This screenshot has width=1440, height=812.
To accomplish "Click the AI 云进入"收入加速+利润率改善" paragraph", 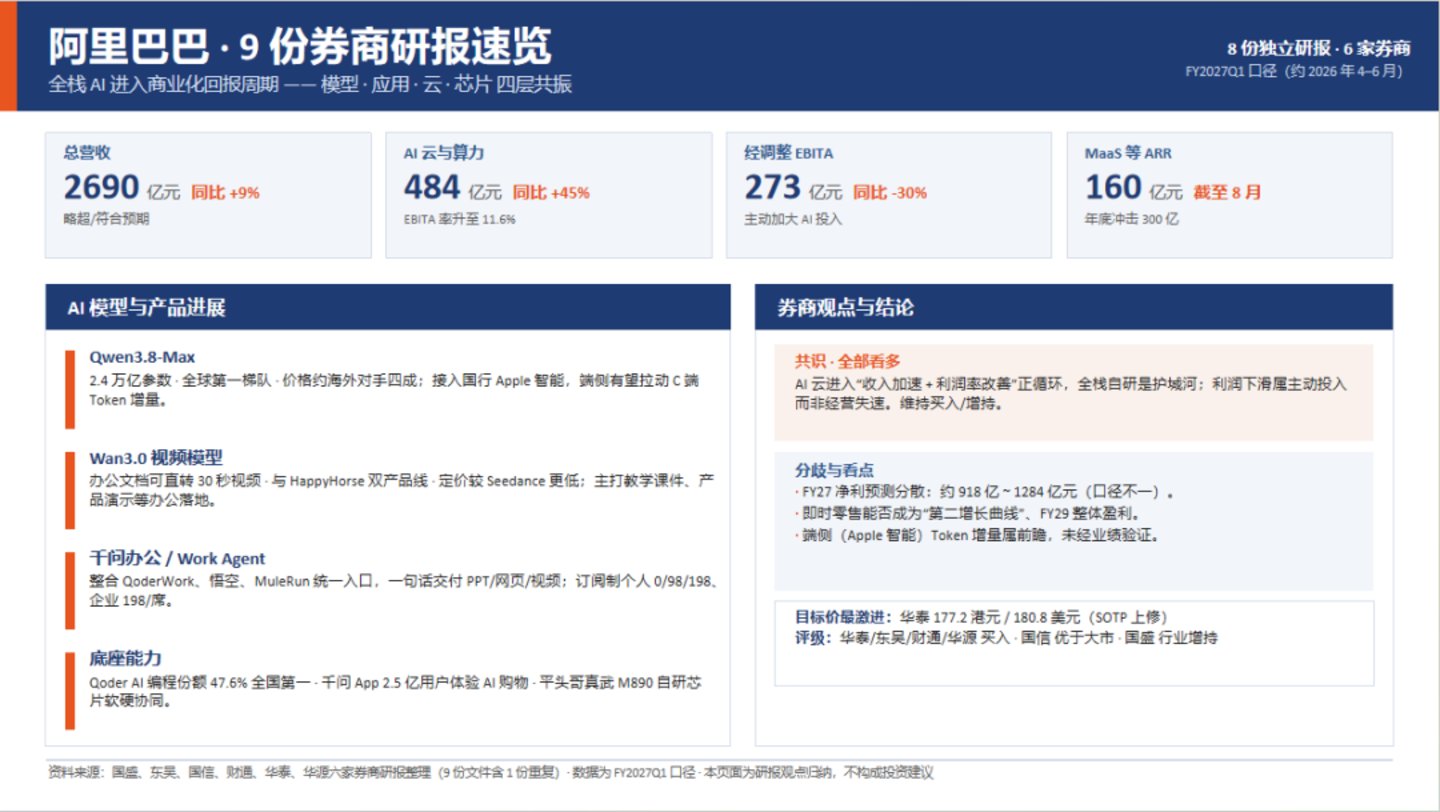I will point(1071,394).
